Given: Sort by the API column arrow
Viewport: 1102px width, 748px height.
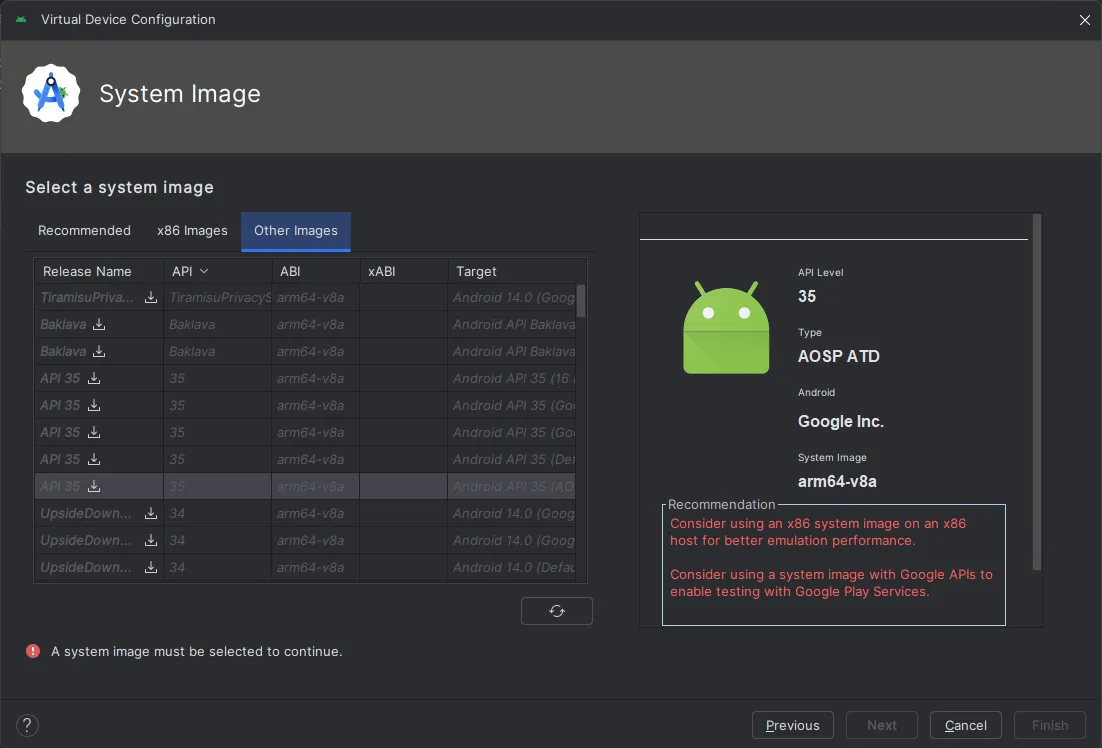Looking at the screenshot, I should pyautogui.click(x=204, y=272).
